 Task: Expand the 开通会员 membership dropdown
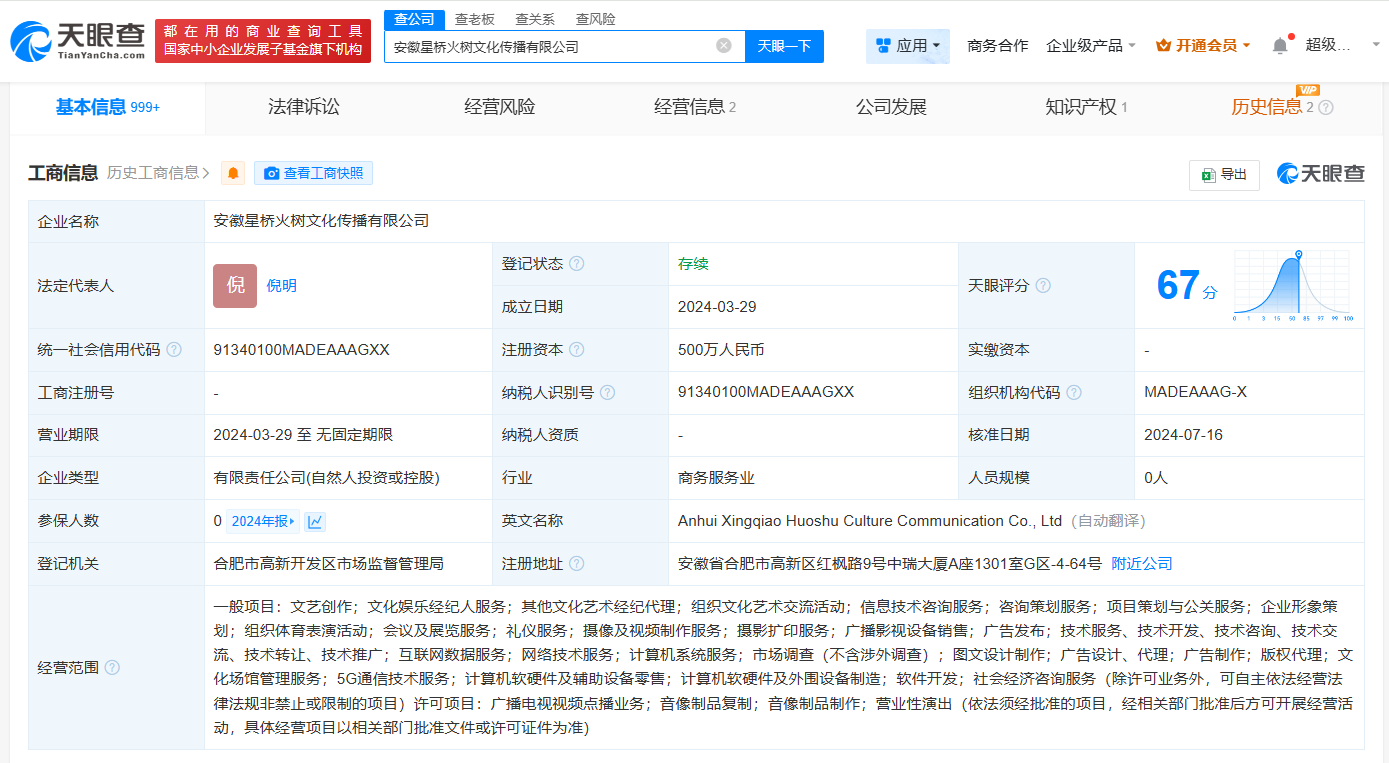point(1203,46)
